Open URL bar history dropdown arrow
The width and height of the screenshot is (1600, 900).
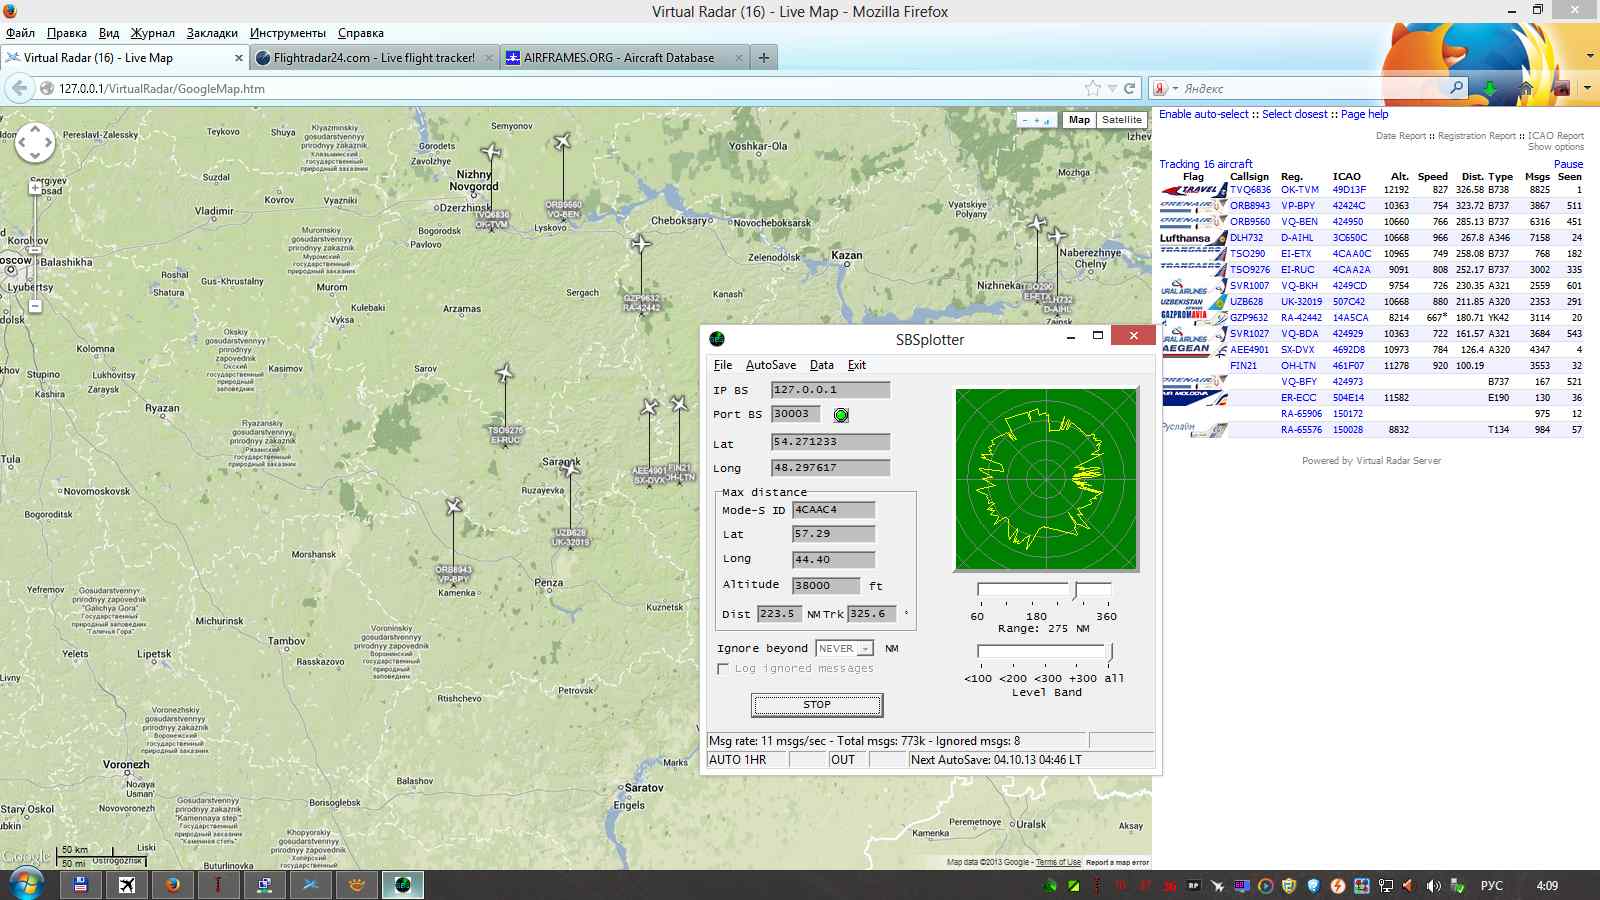pyautogui.click(x=1112, y=88)
